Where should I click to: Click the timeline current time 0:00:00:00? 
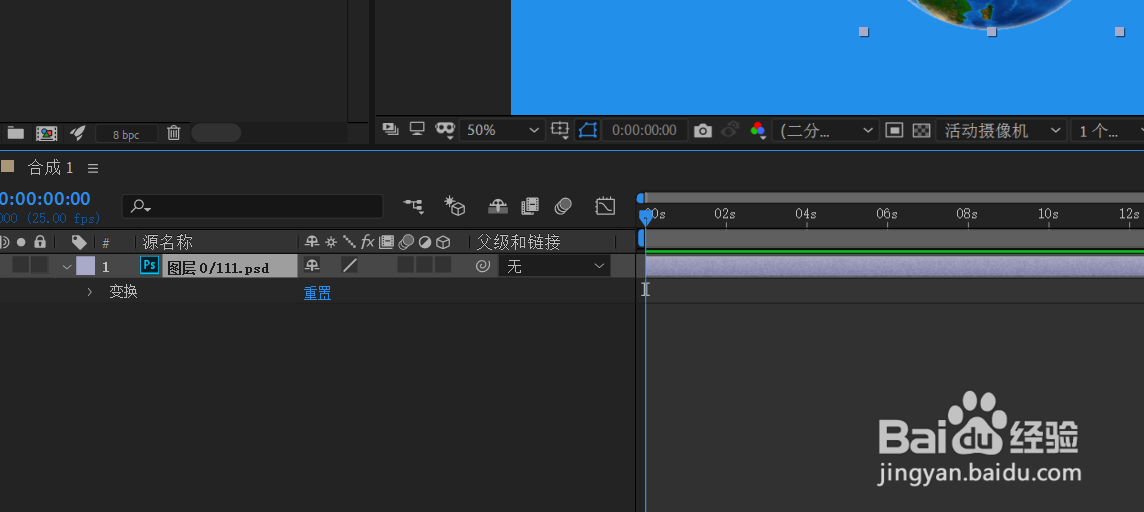(x=45, y=198)
